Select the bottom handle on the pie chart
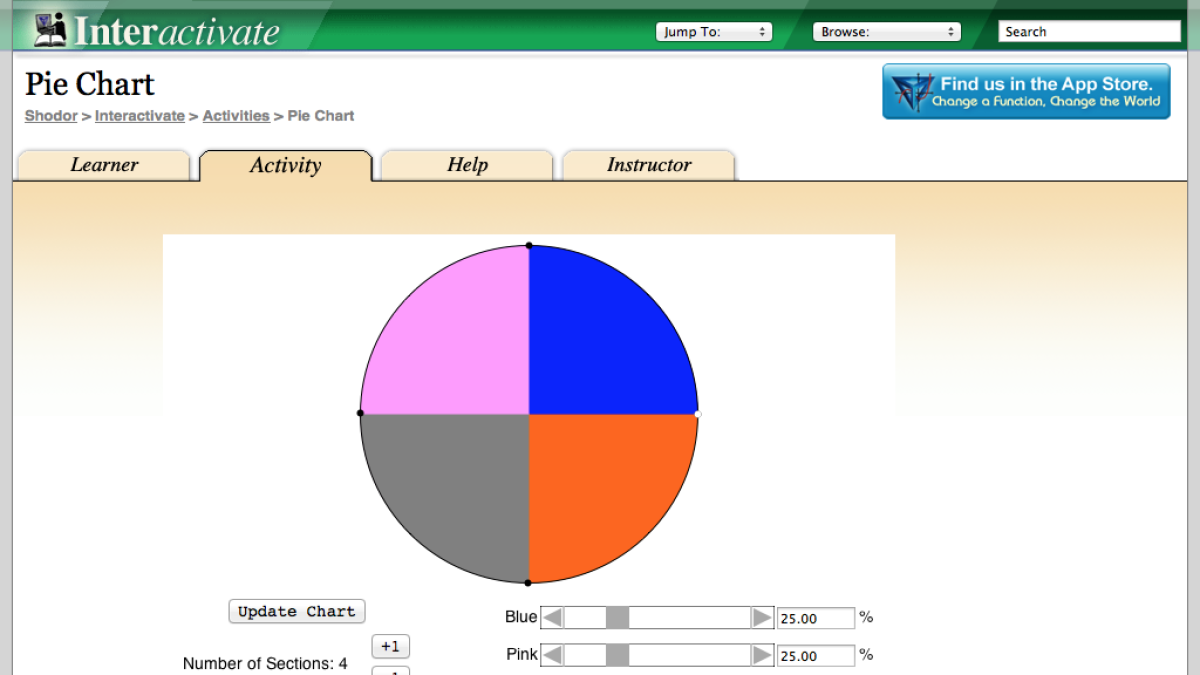The height and width of the screenshot is (675, 1200). [528, 581]
